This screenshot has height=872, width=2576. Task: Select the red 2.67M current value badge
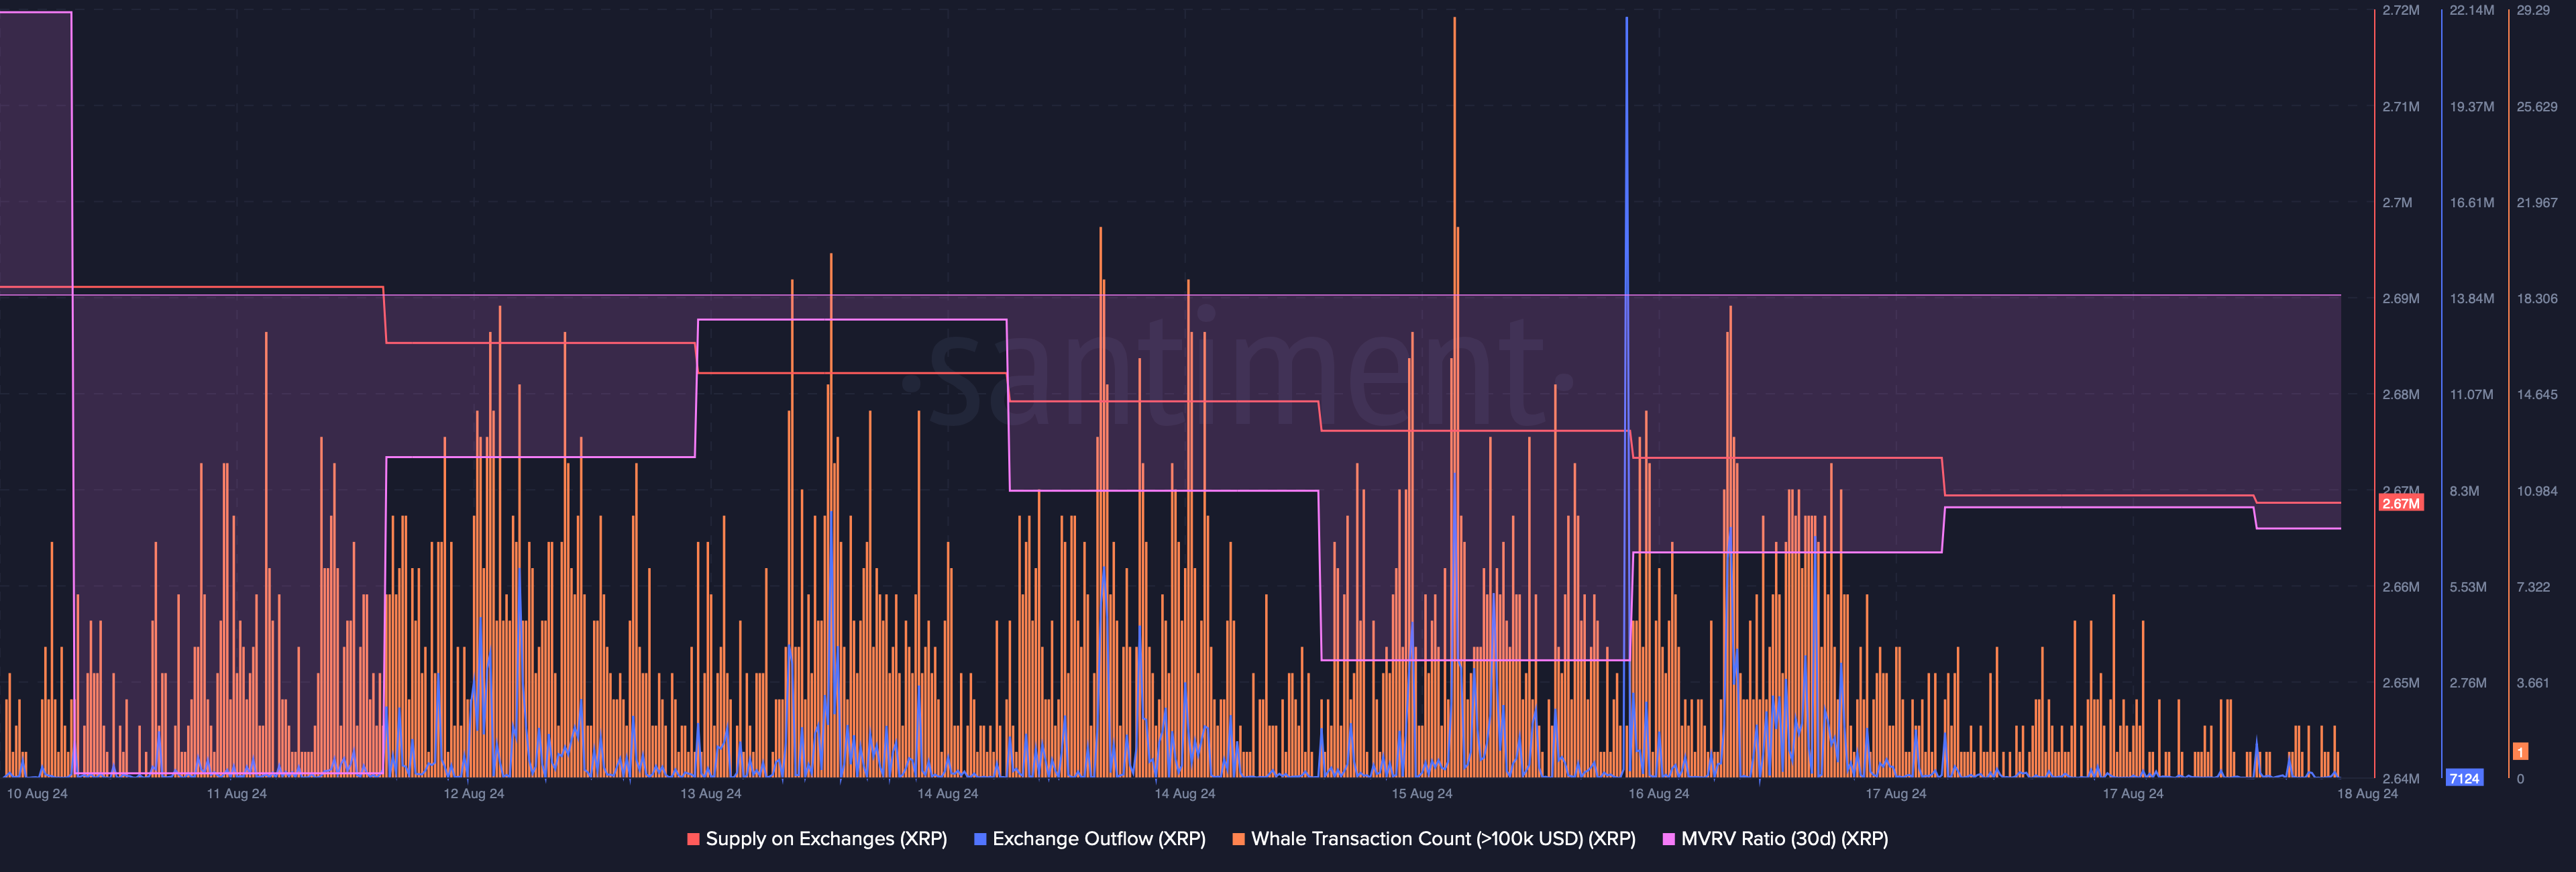(2401, 503)
